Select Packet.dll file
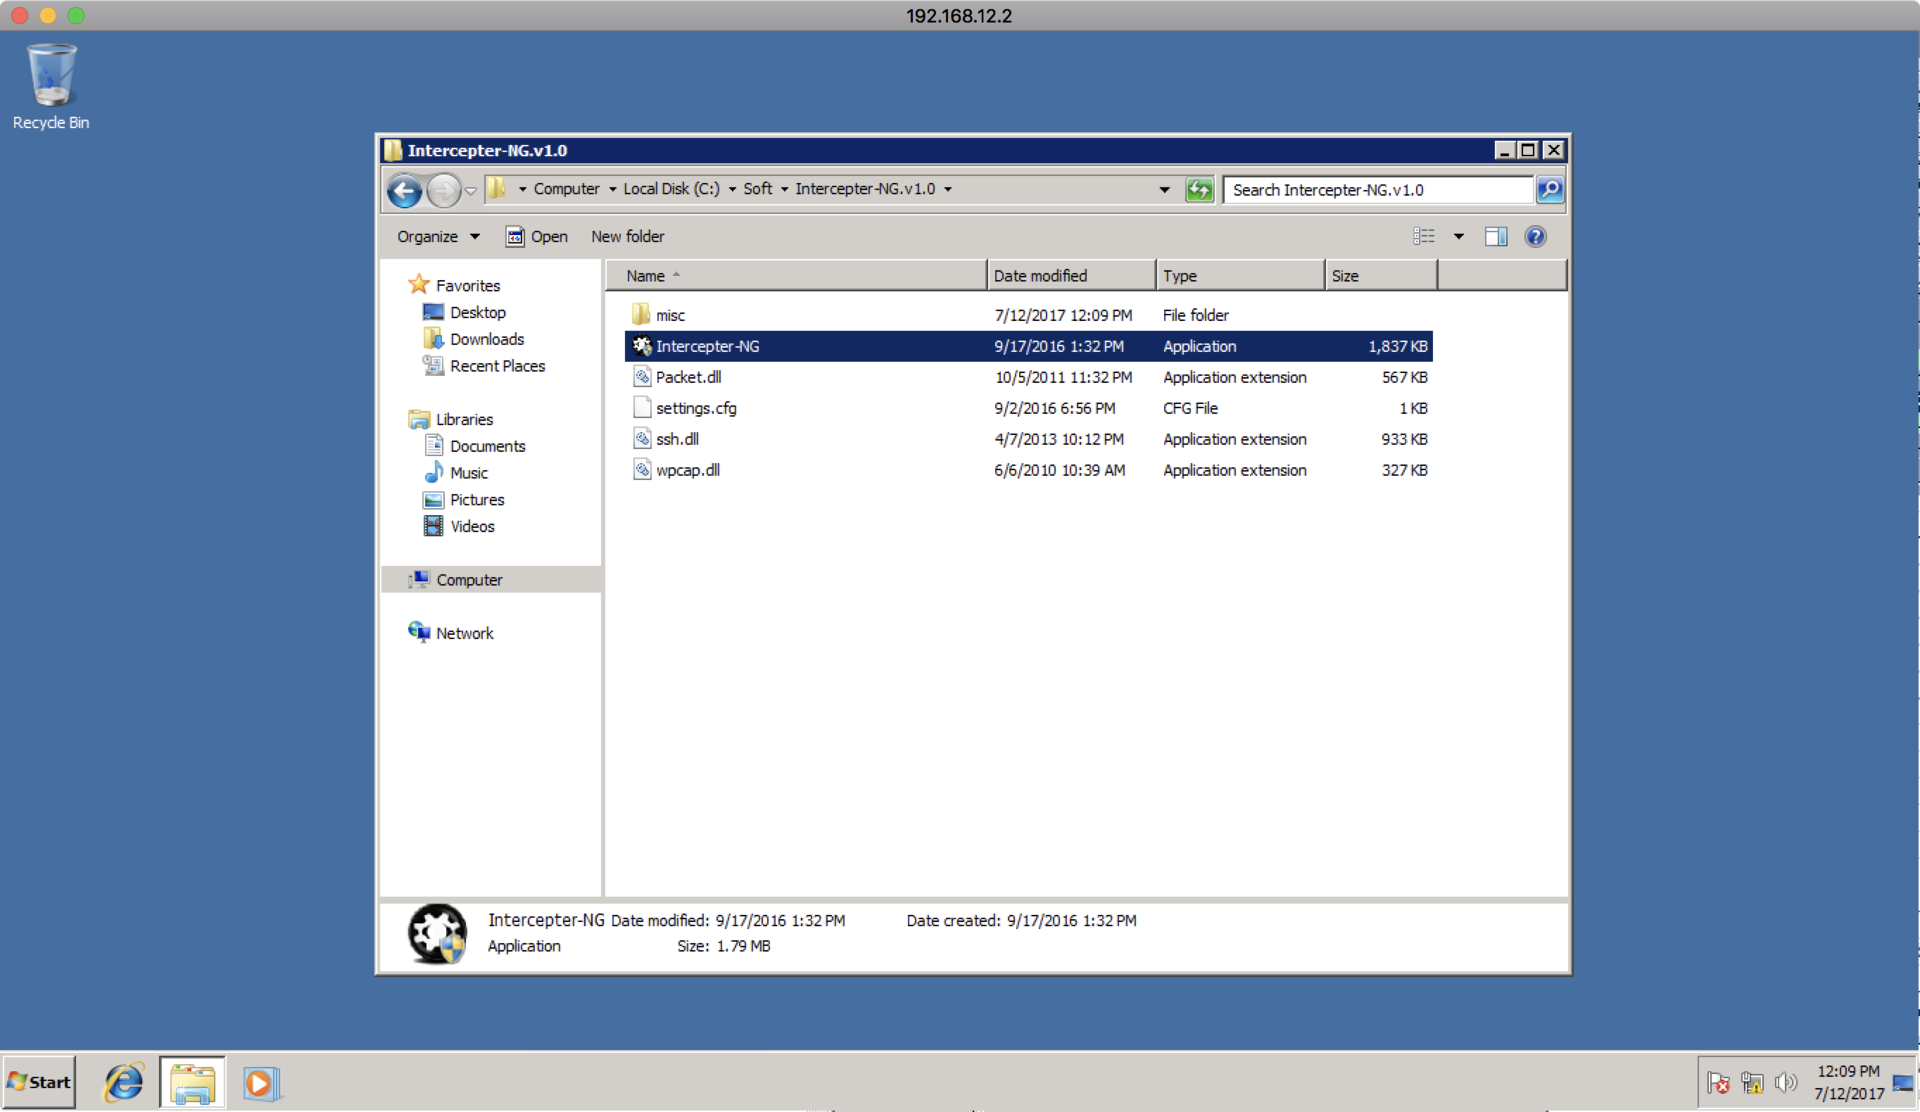This screenshot has width=1920, height=1112. pyautogui.click(x=689, y=376)
